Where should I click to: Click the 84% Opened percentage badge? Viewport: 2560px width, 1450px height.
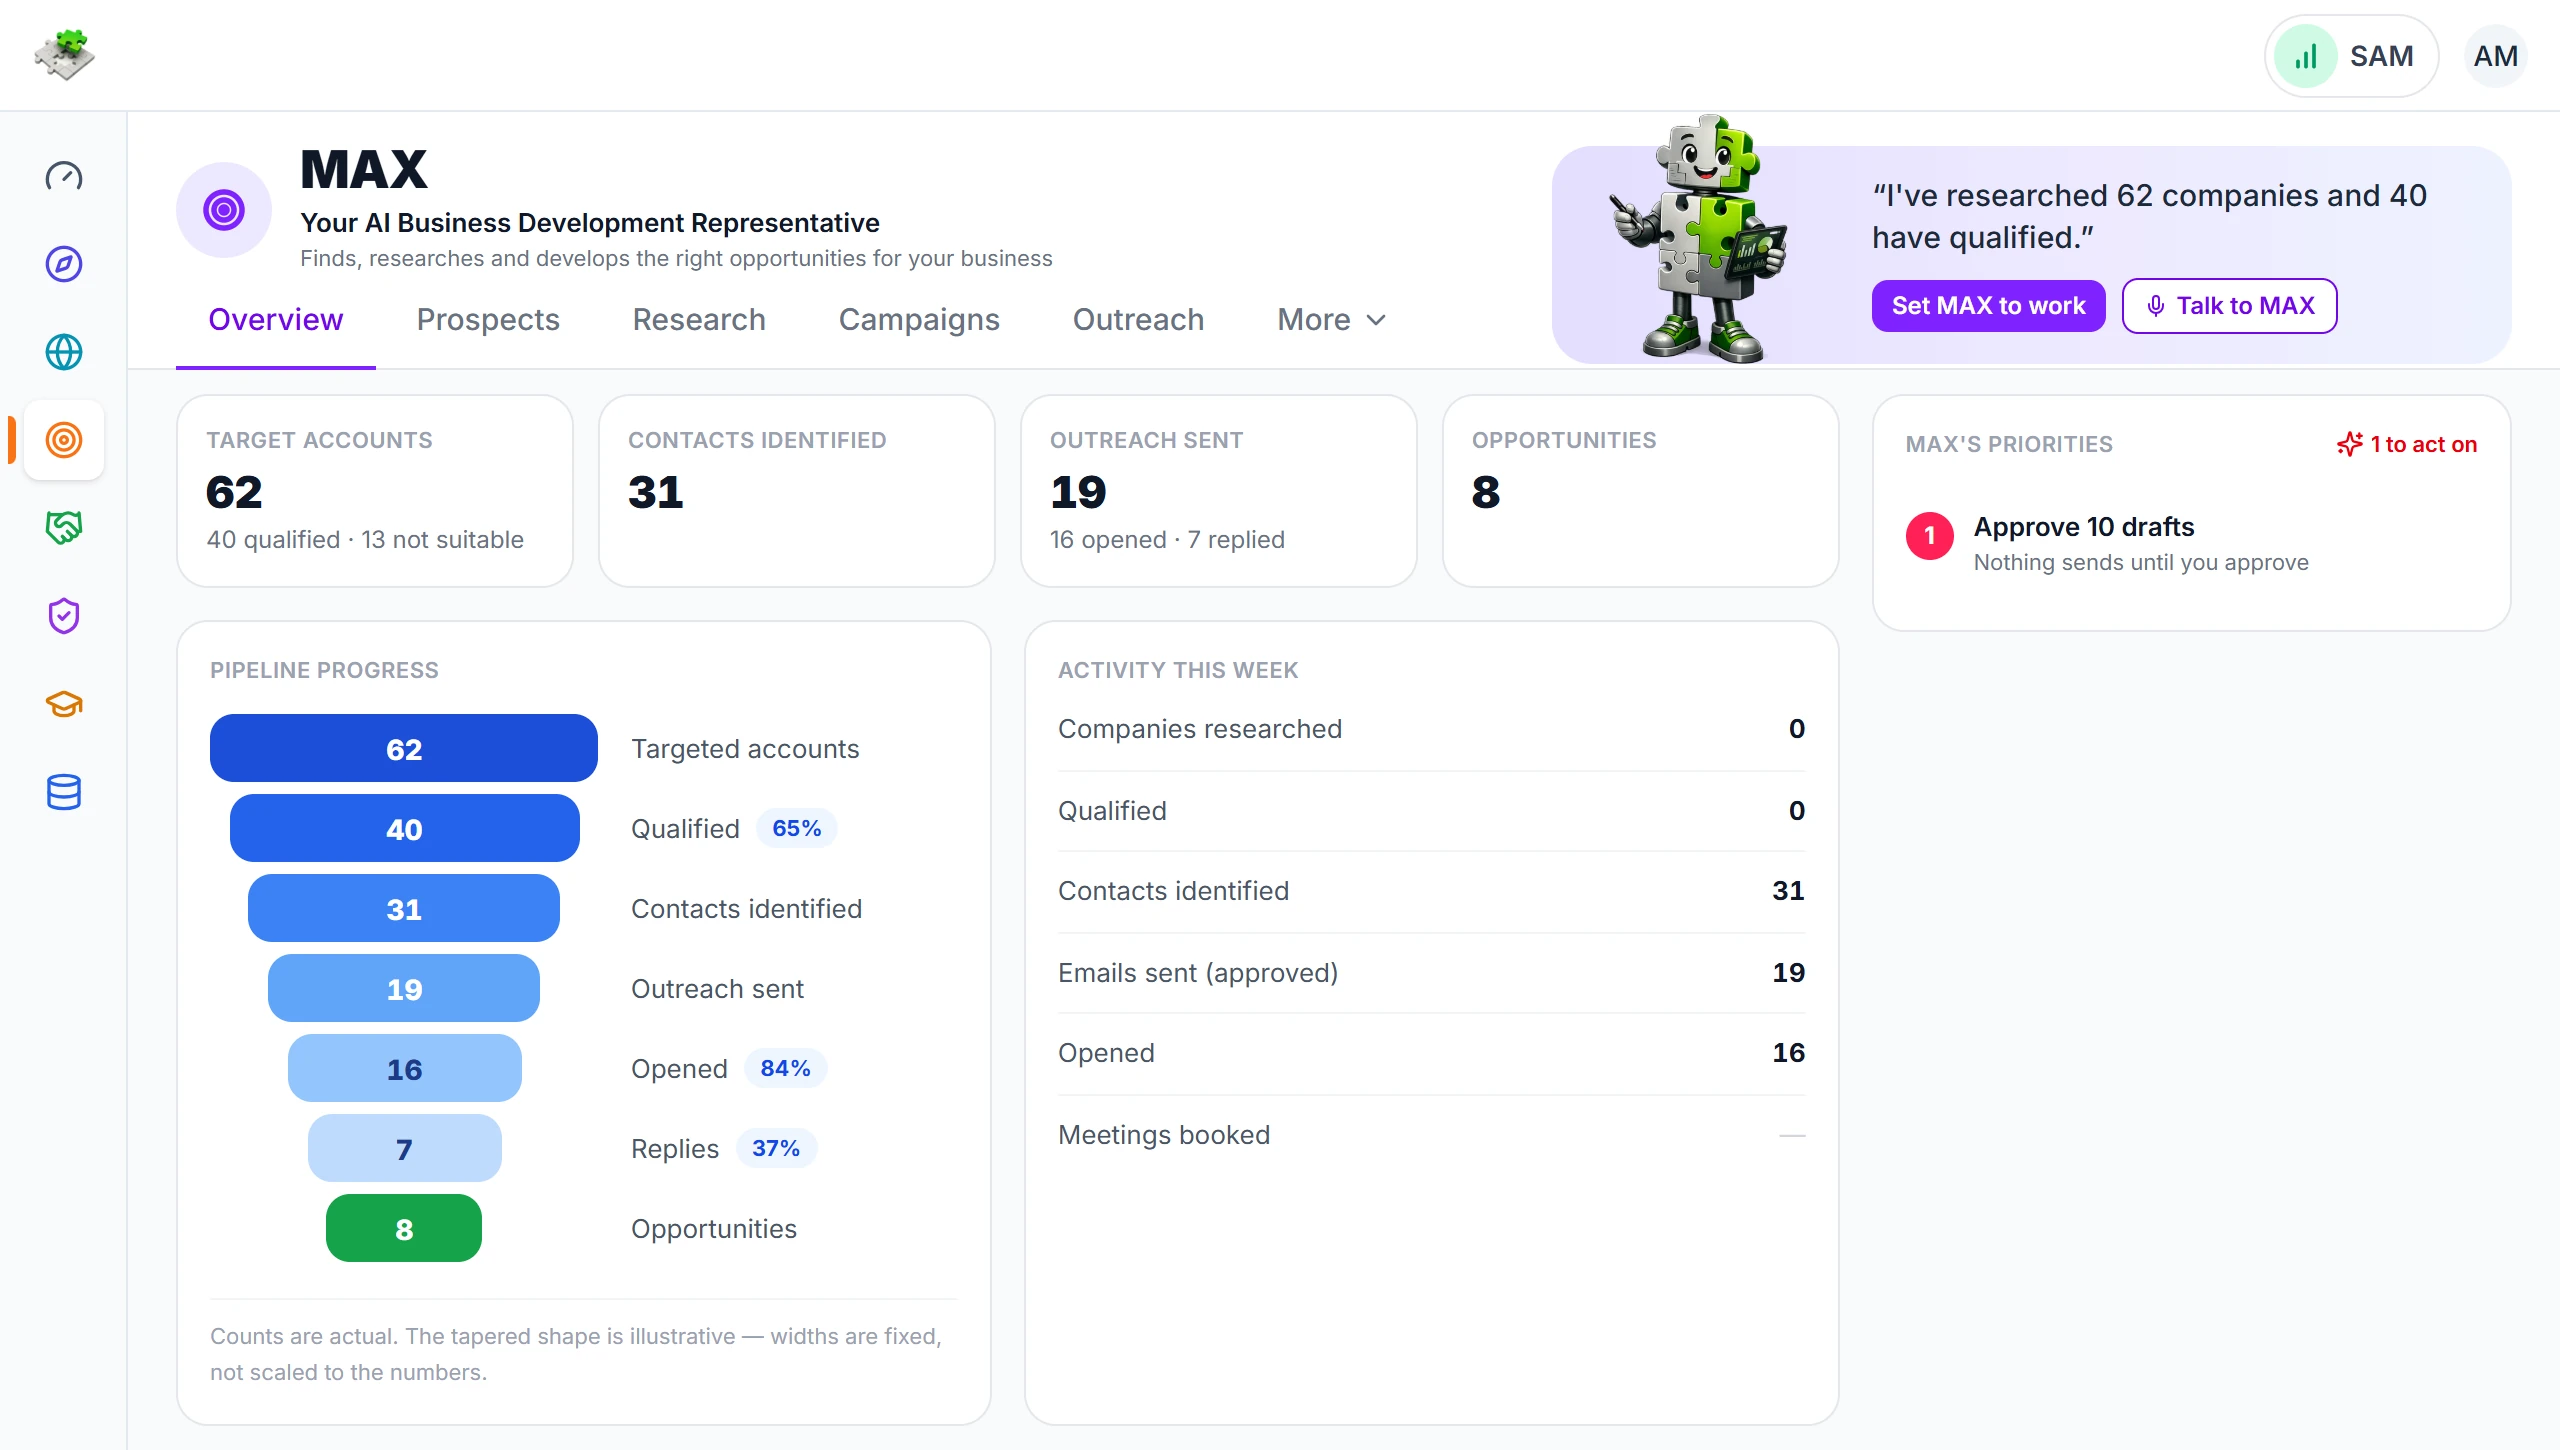tap(785, 1068)
